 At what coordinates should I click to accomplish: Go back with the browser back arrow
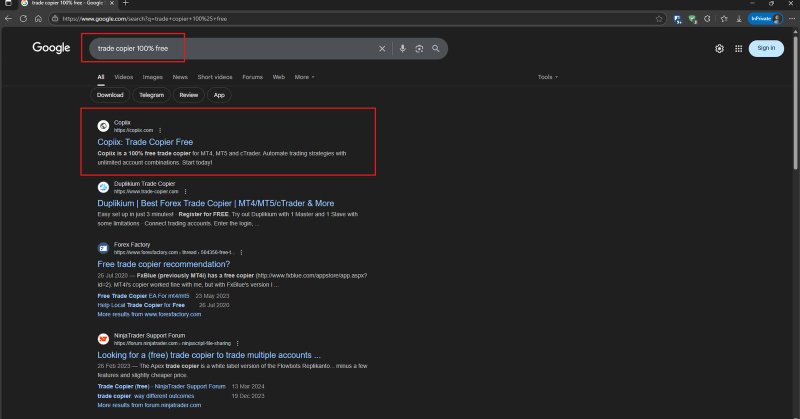(x=8, y=18)
